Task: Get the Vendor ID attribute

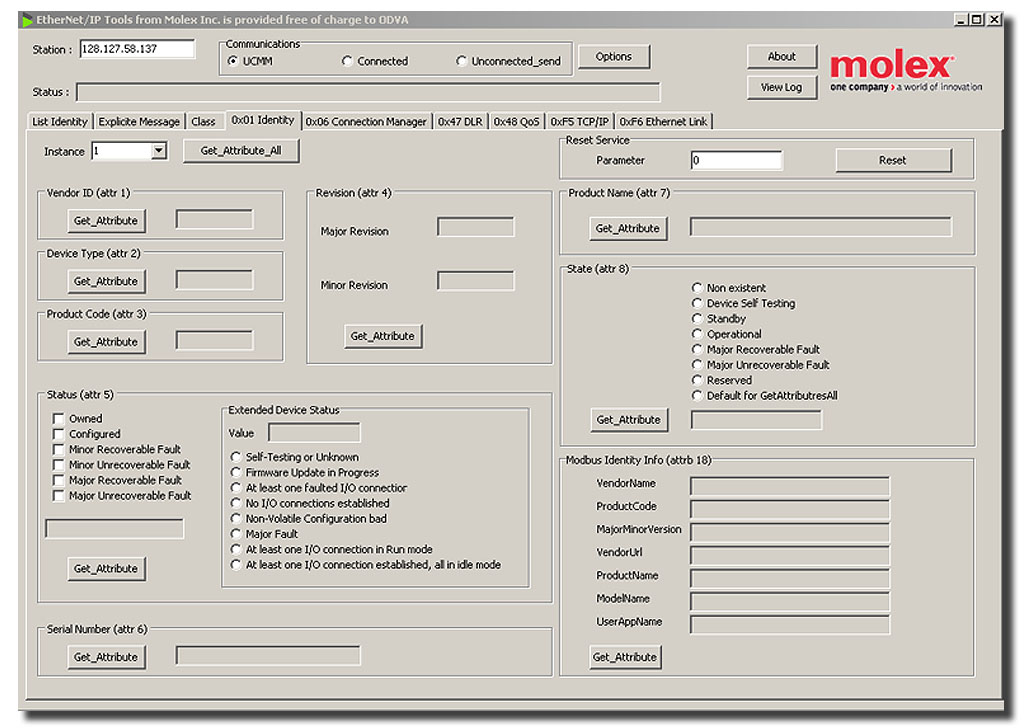Action: [105, 220]
